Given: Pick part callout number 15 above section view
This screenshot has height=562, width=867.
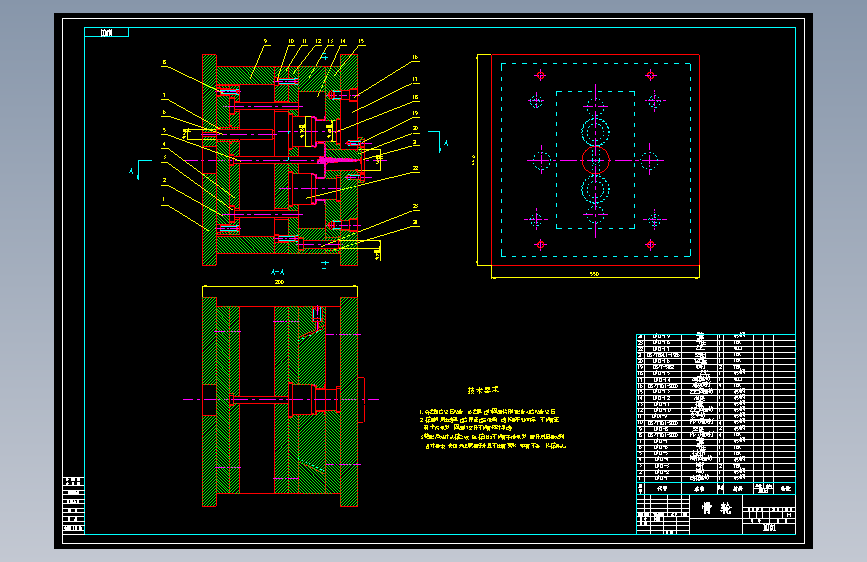Looking at the screenshot, I should tap(361, 41).
